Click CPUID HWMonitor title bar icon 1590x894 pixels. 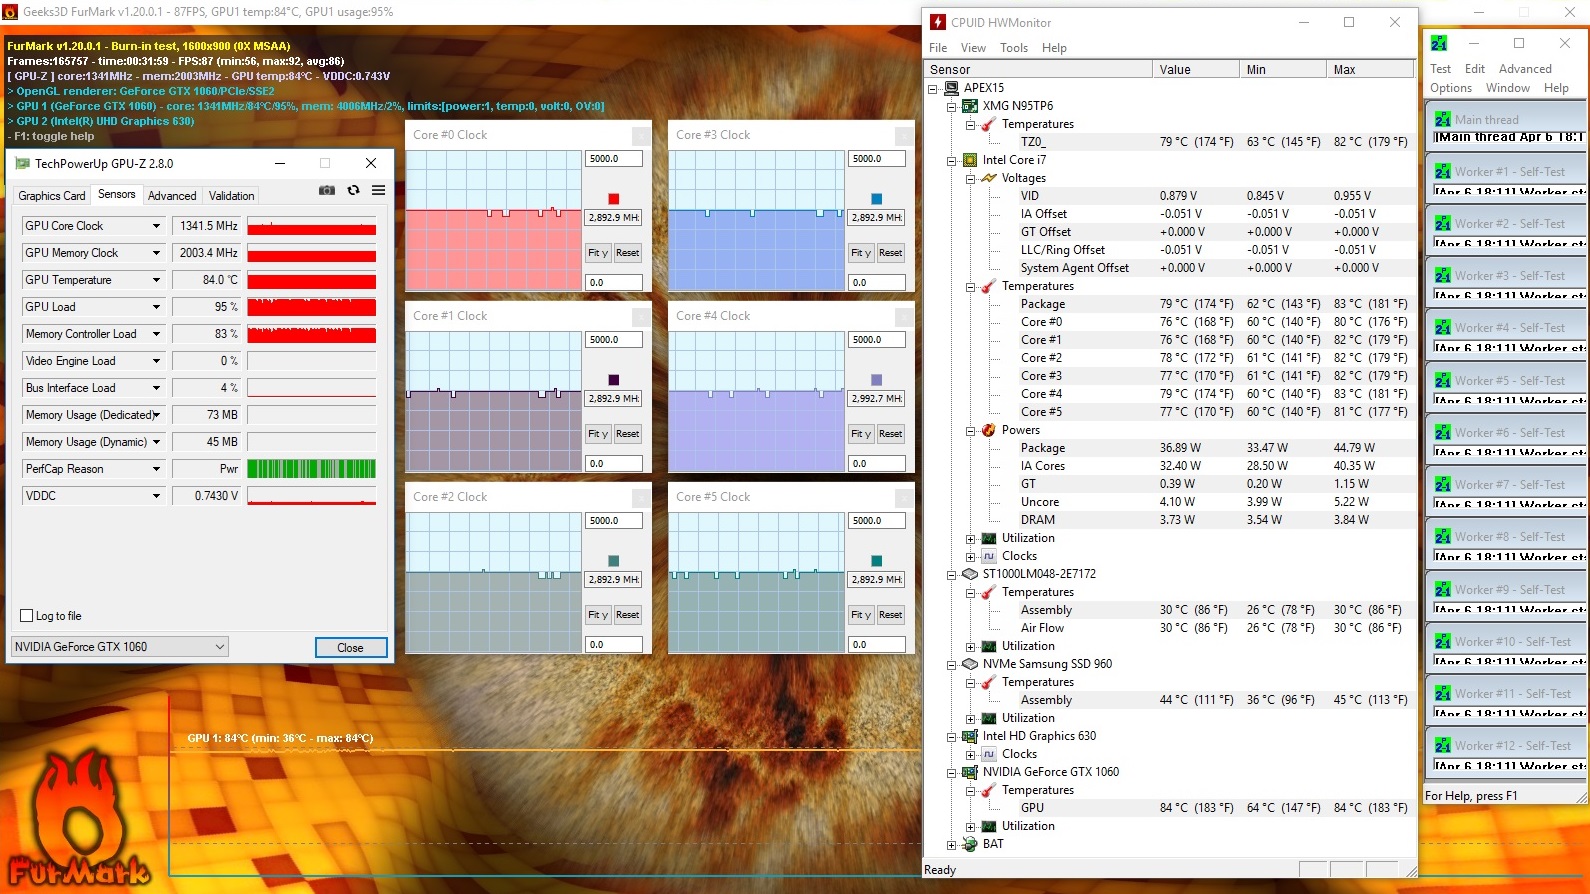click(x=938, y=22)
